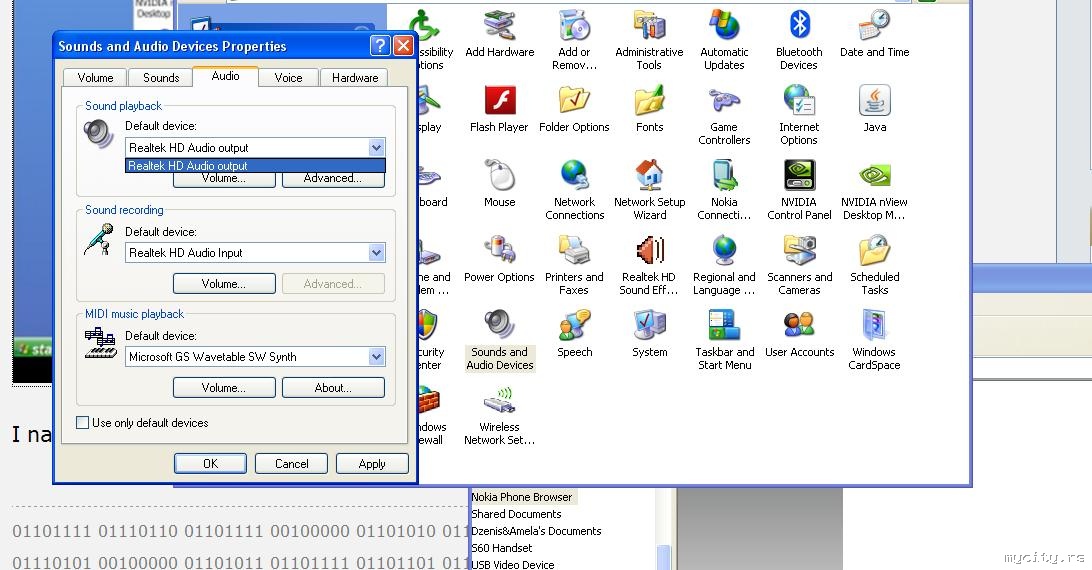Screen dimensions: 1092x570
Task: Open the Add Hardware icon
Action: click(499, 33)
